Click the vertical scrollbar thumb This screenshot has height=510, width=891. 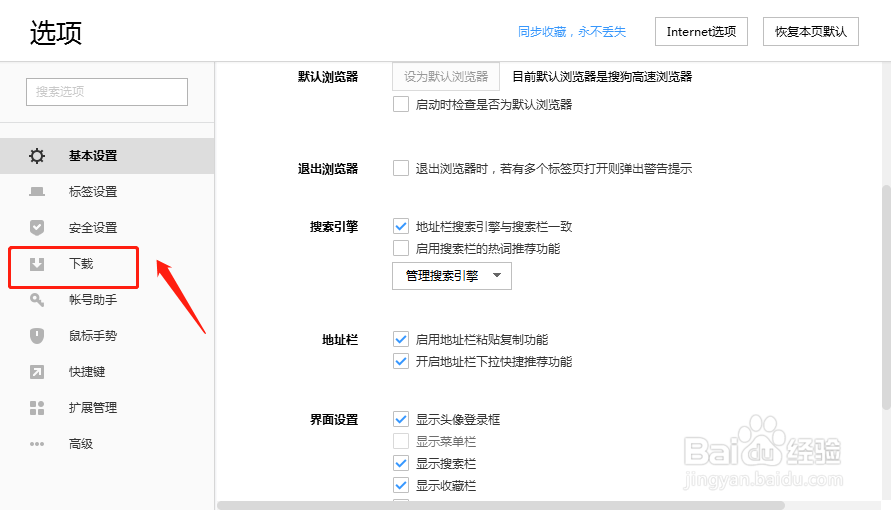click(x=886, y=296)
